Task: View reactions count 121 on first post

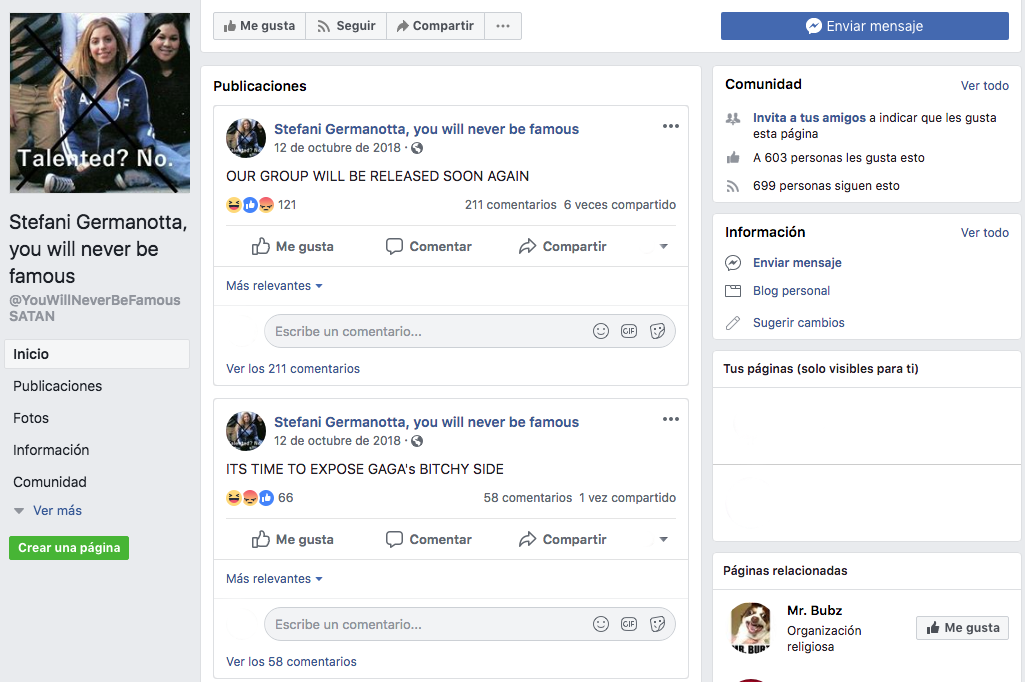Action: coord(287,205)
